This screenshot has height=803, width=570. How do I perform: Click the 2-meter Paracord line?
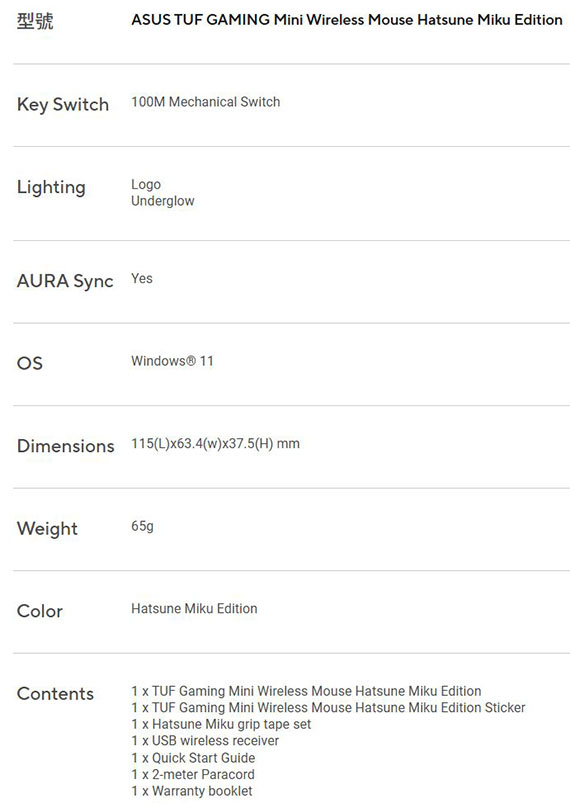coord(193,774)
